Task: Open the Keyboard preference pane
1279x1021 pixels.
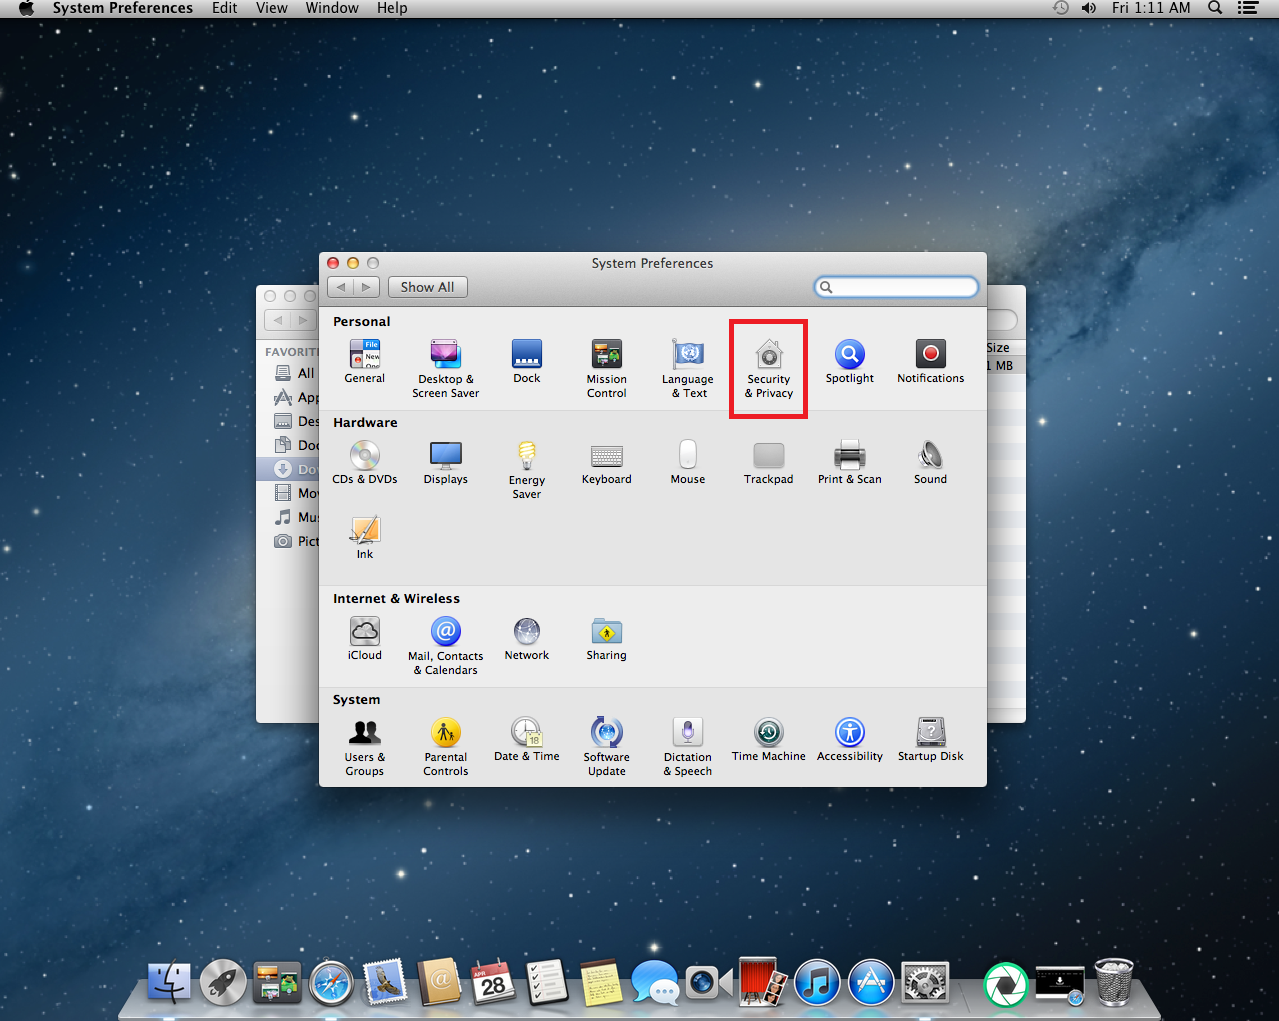Action: point(607,462)
